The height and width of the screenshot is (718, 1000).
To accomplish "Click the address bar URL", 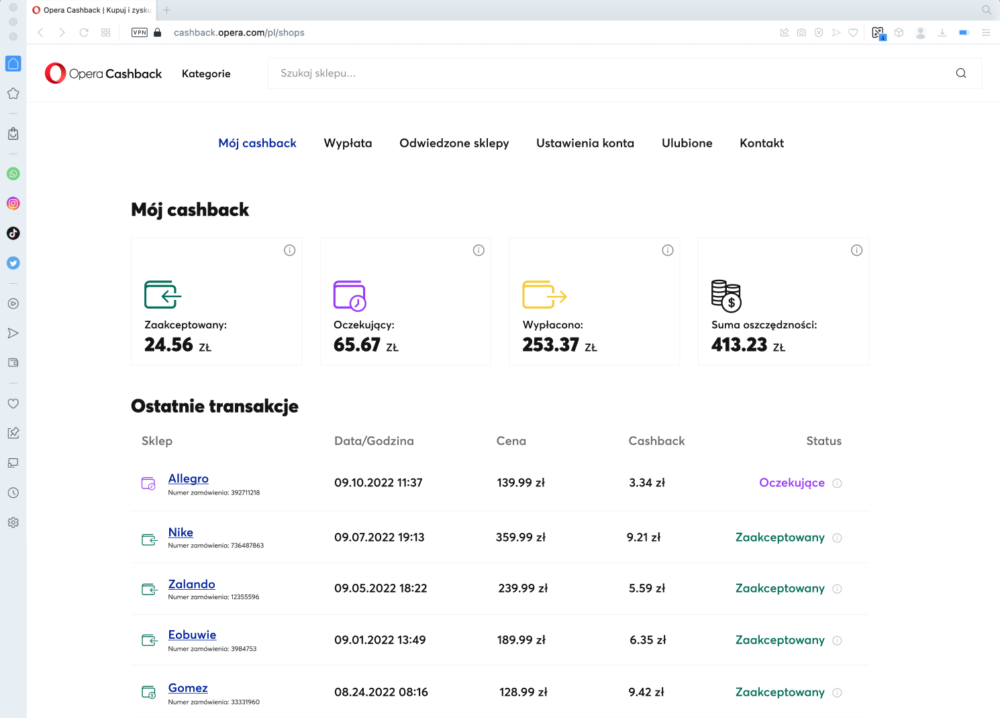I will 239,33.
